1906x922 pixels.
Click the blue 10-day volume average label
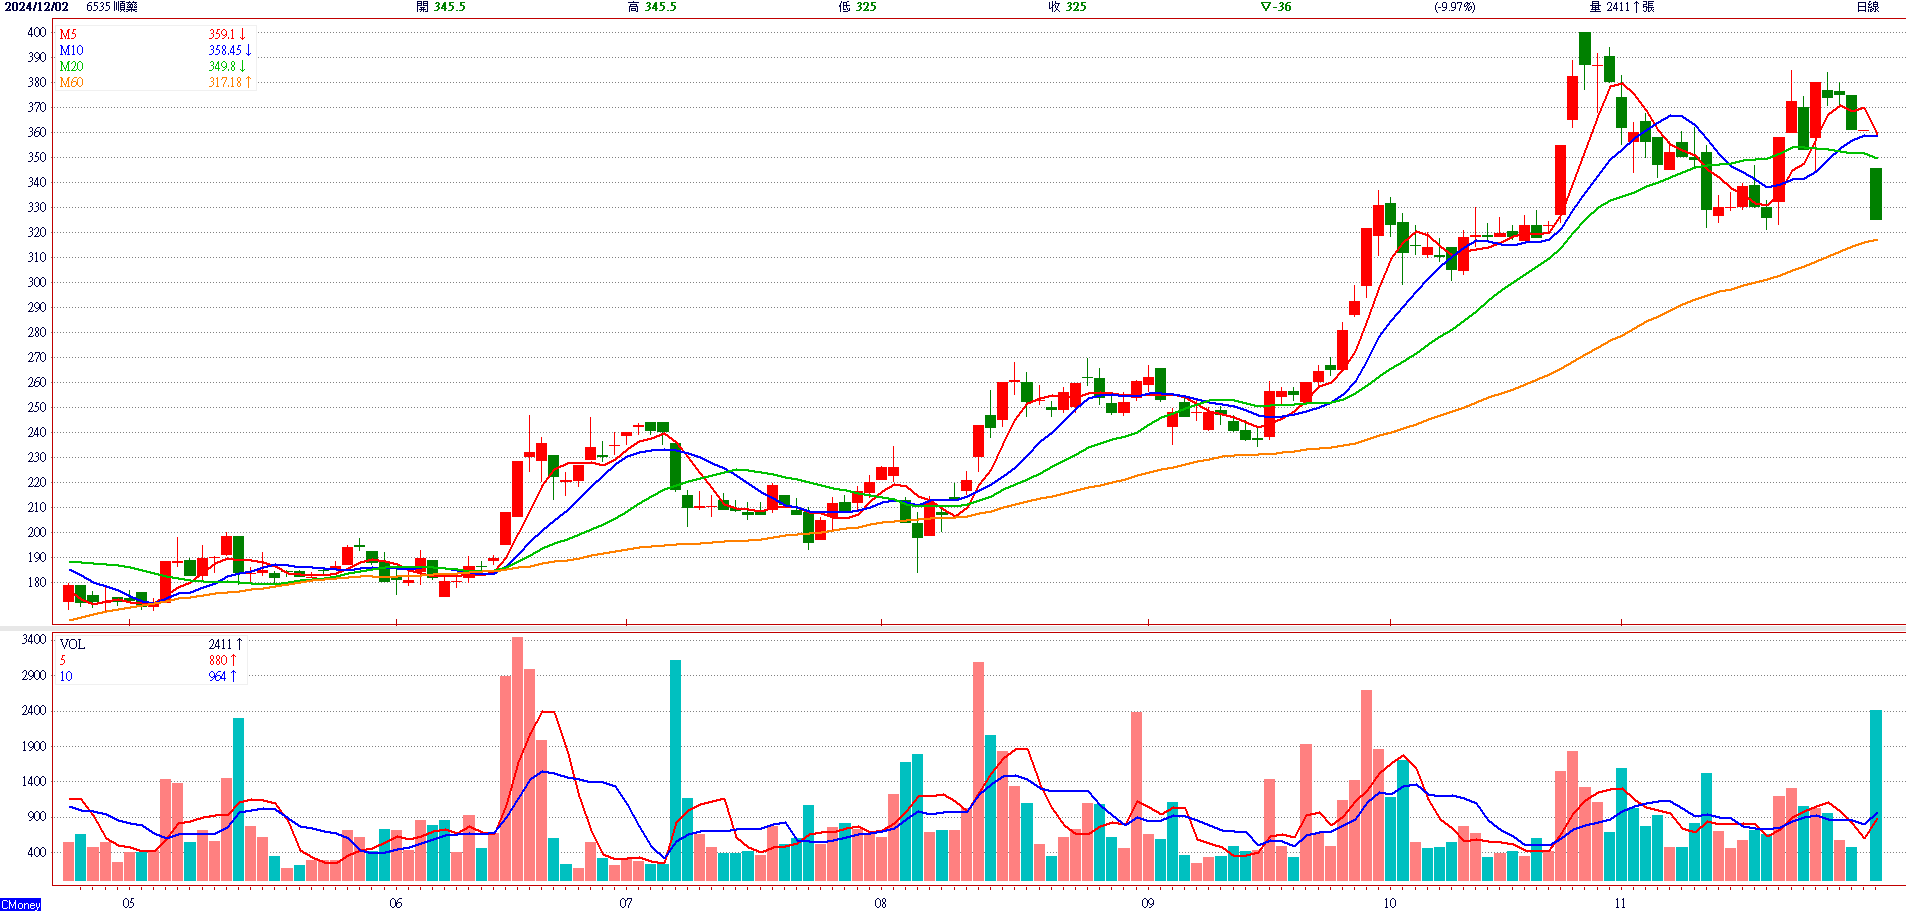[x=66, y=676]
